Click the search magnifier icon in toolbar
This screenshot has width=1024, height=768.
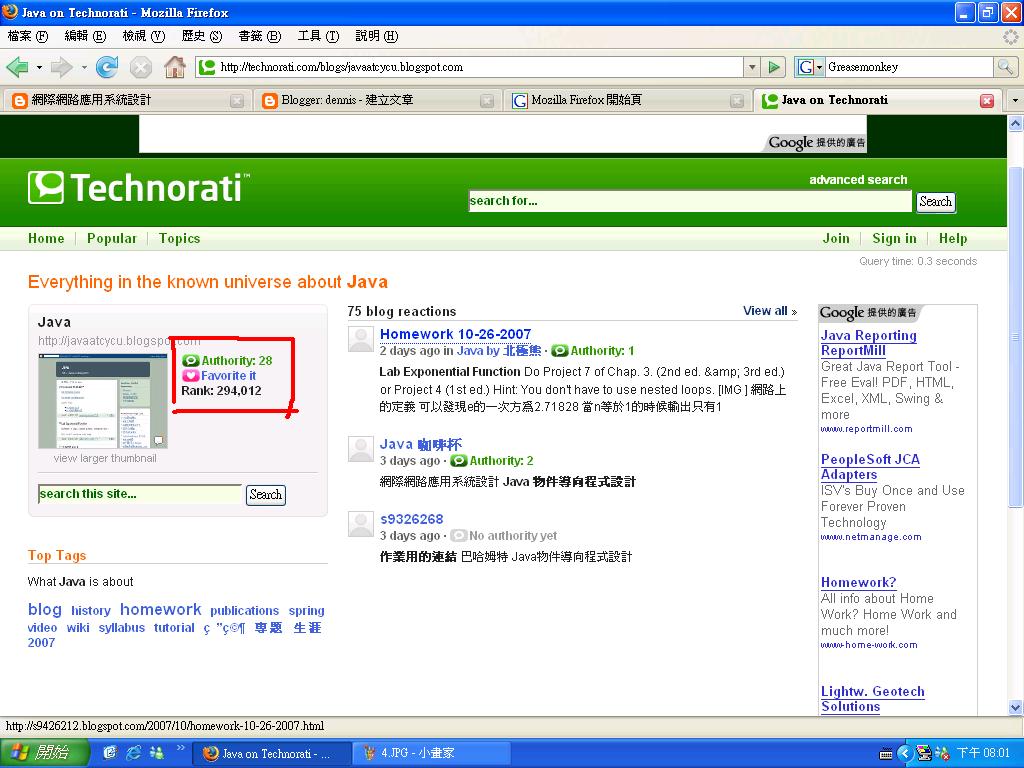point(1004,67)
